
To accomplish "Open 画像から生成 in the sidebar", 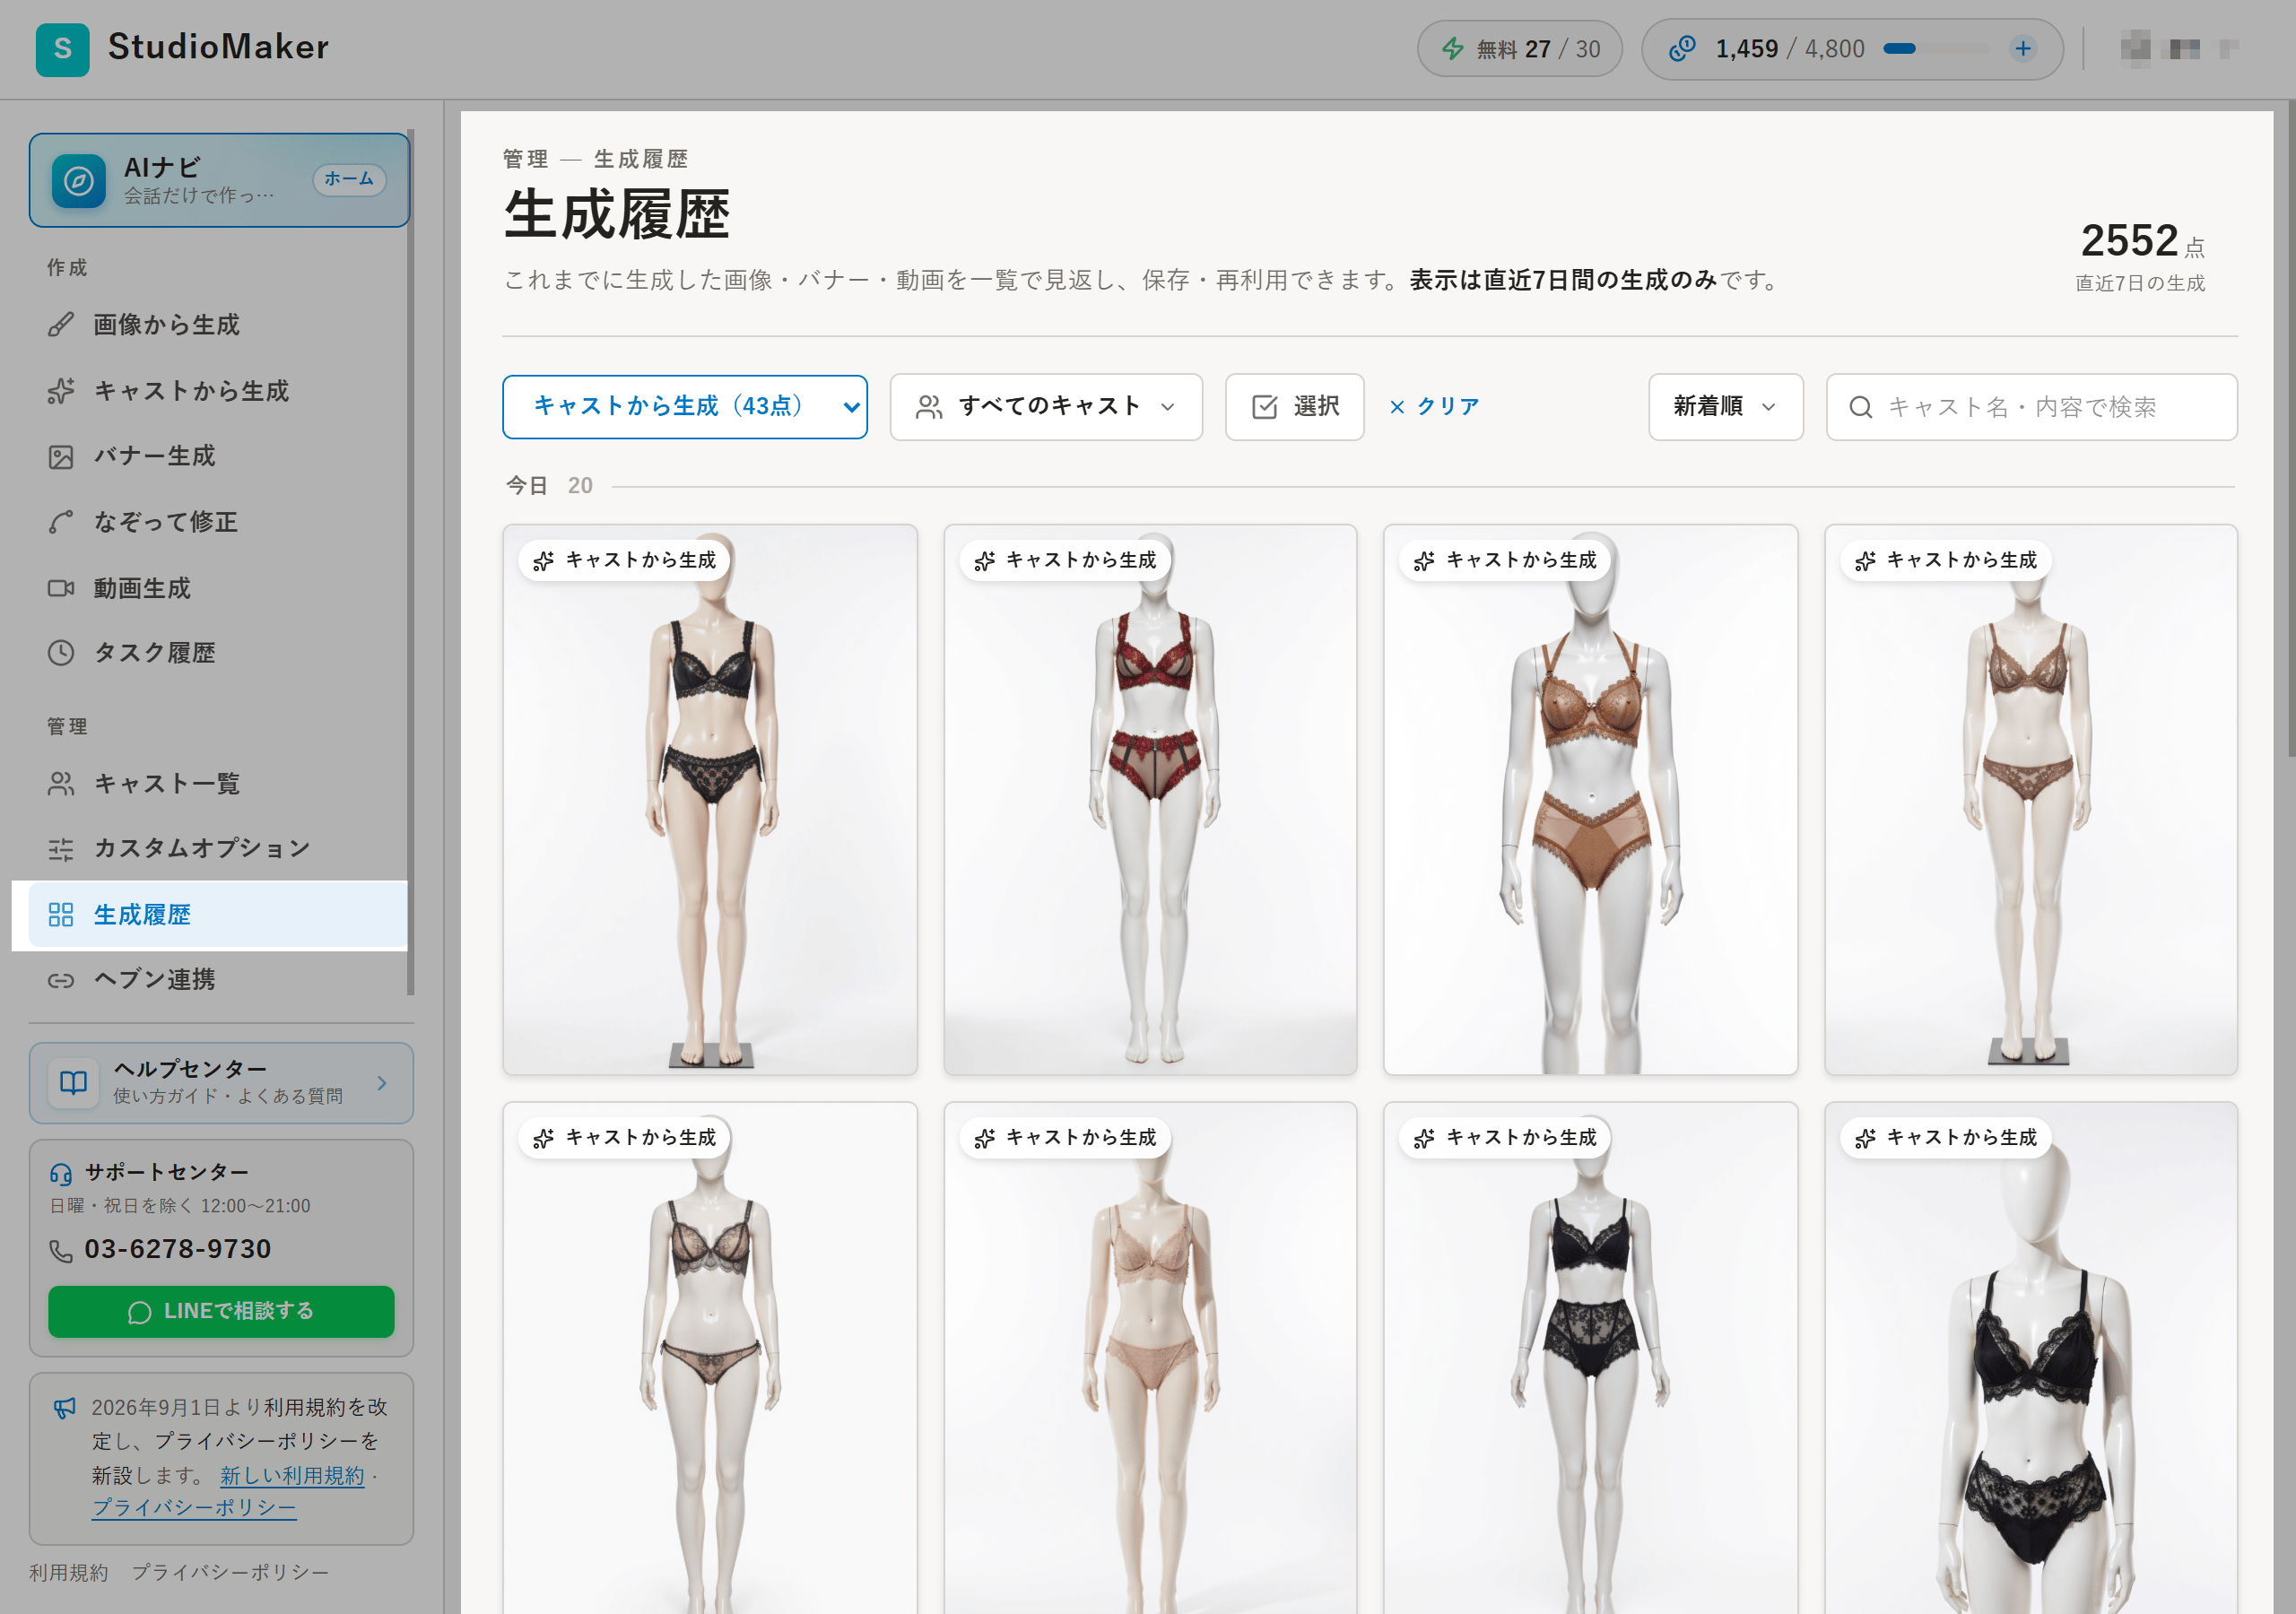I will click(x=218, y=325).
